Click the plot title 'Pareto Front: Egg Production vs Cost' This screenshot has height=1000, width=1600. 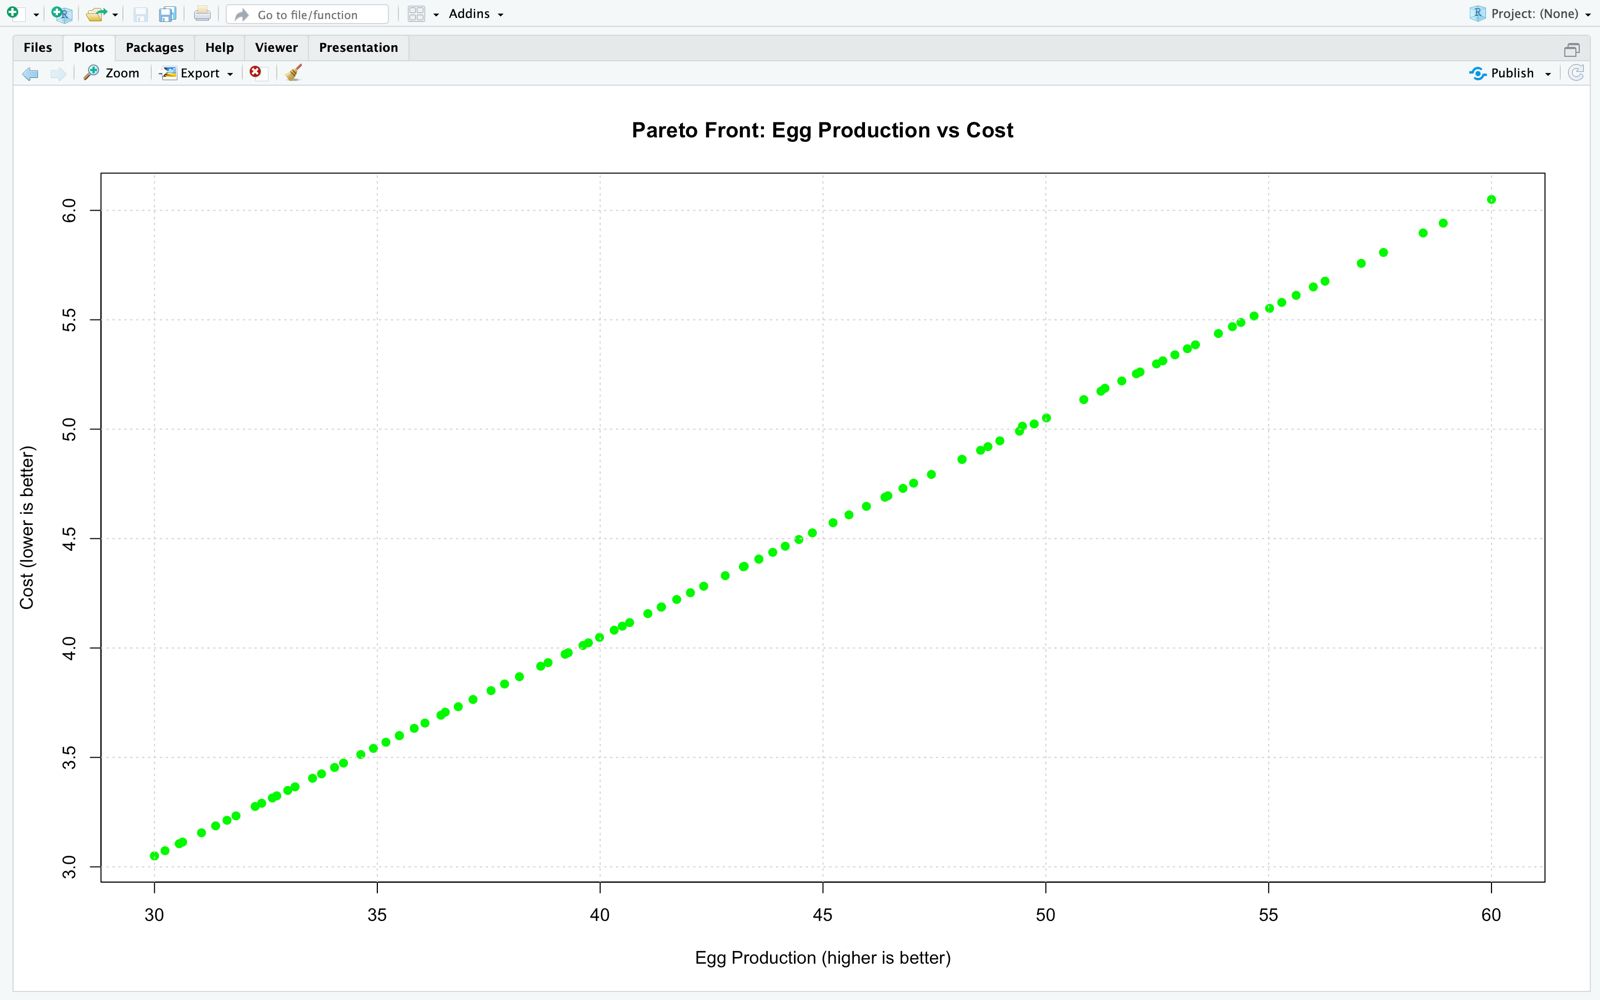click(822, 130)
